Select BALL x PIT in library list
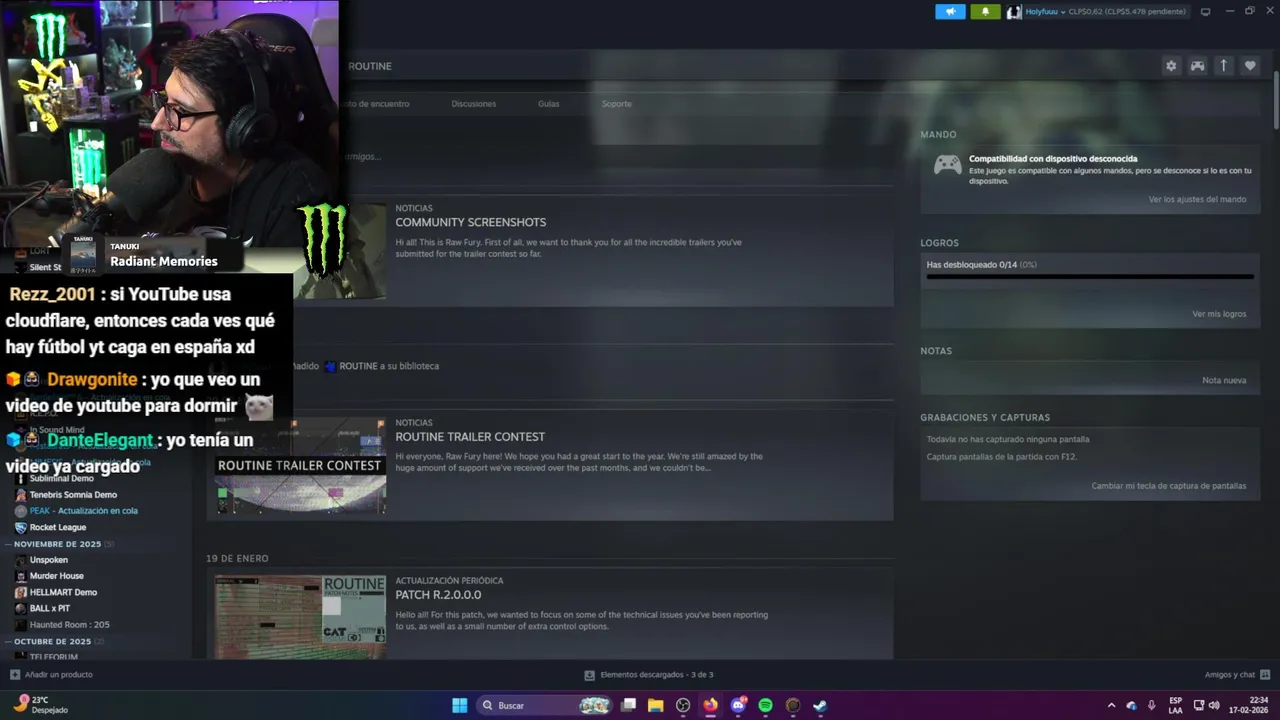Image resolution: width=1280 pixels, height=720 pixels. (50, 608)
